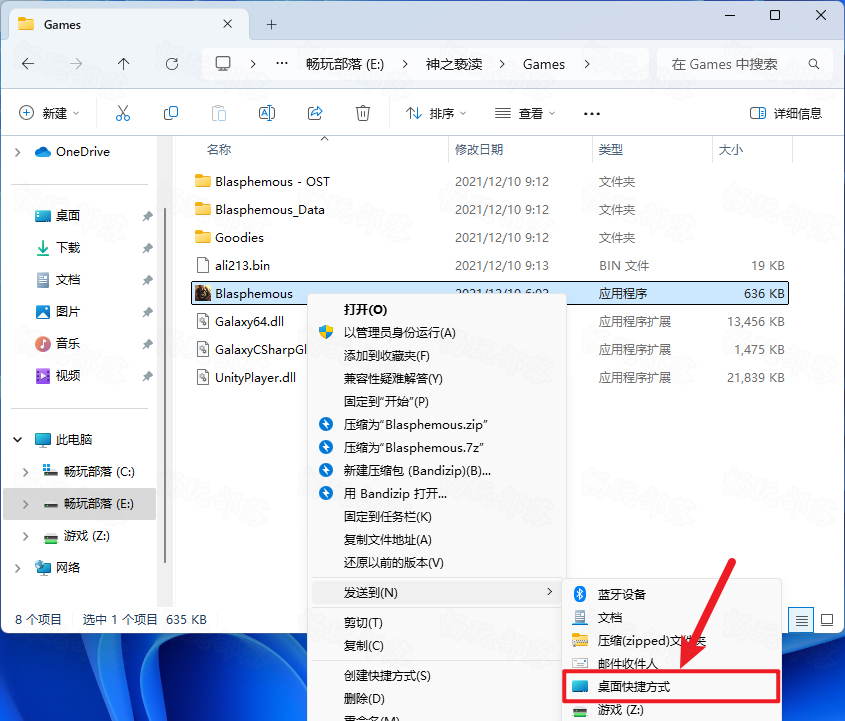Sort by the Name (名称) column header
This screenshot has width=845, height=721.
click(219, 150)
